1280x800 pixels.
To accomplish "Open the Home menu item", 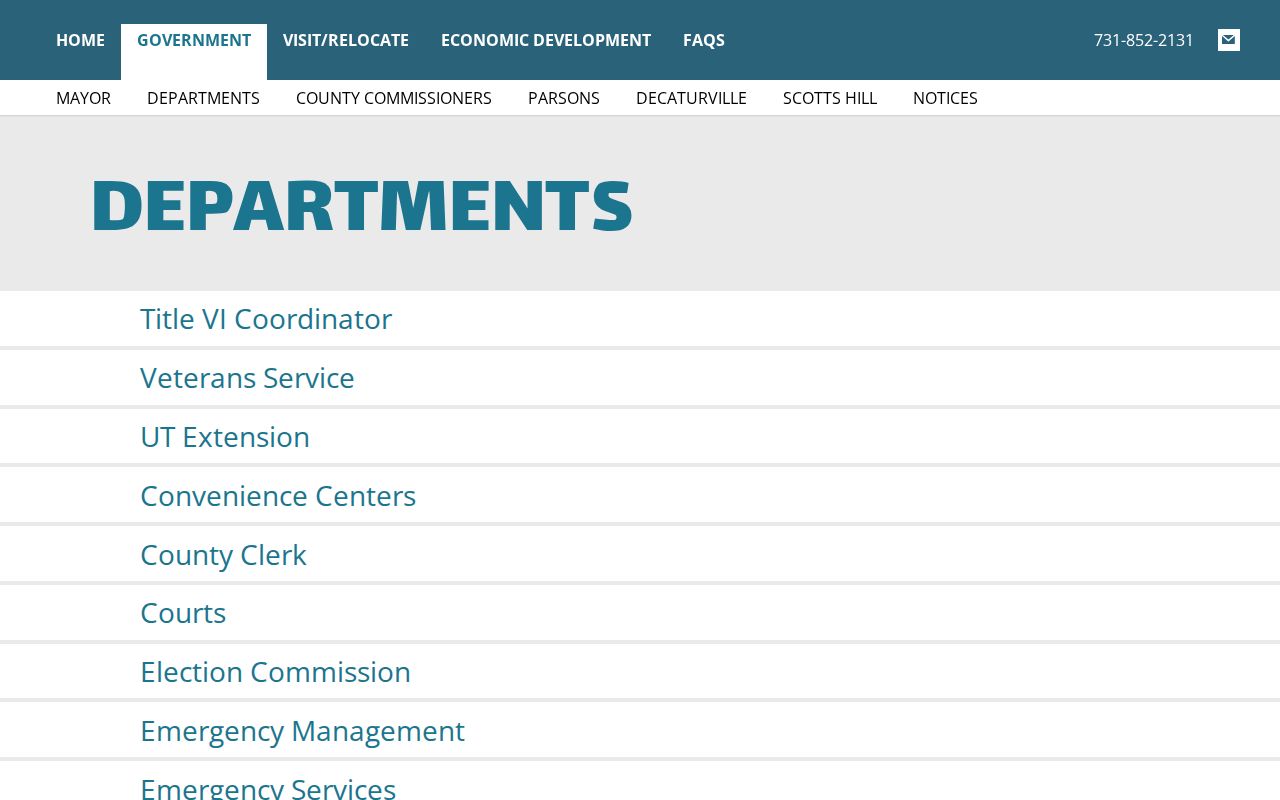I will [x=80, y=40].
